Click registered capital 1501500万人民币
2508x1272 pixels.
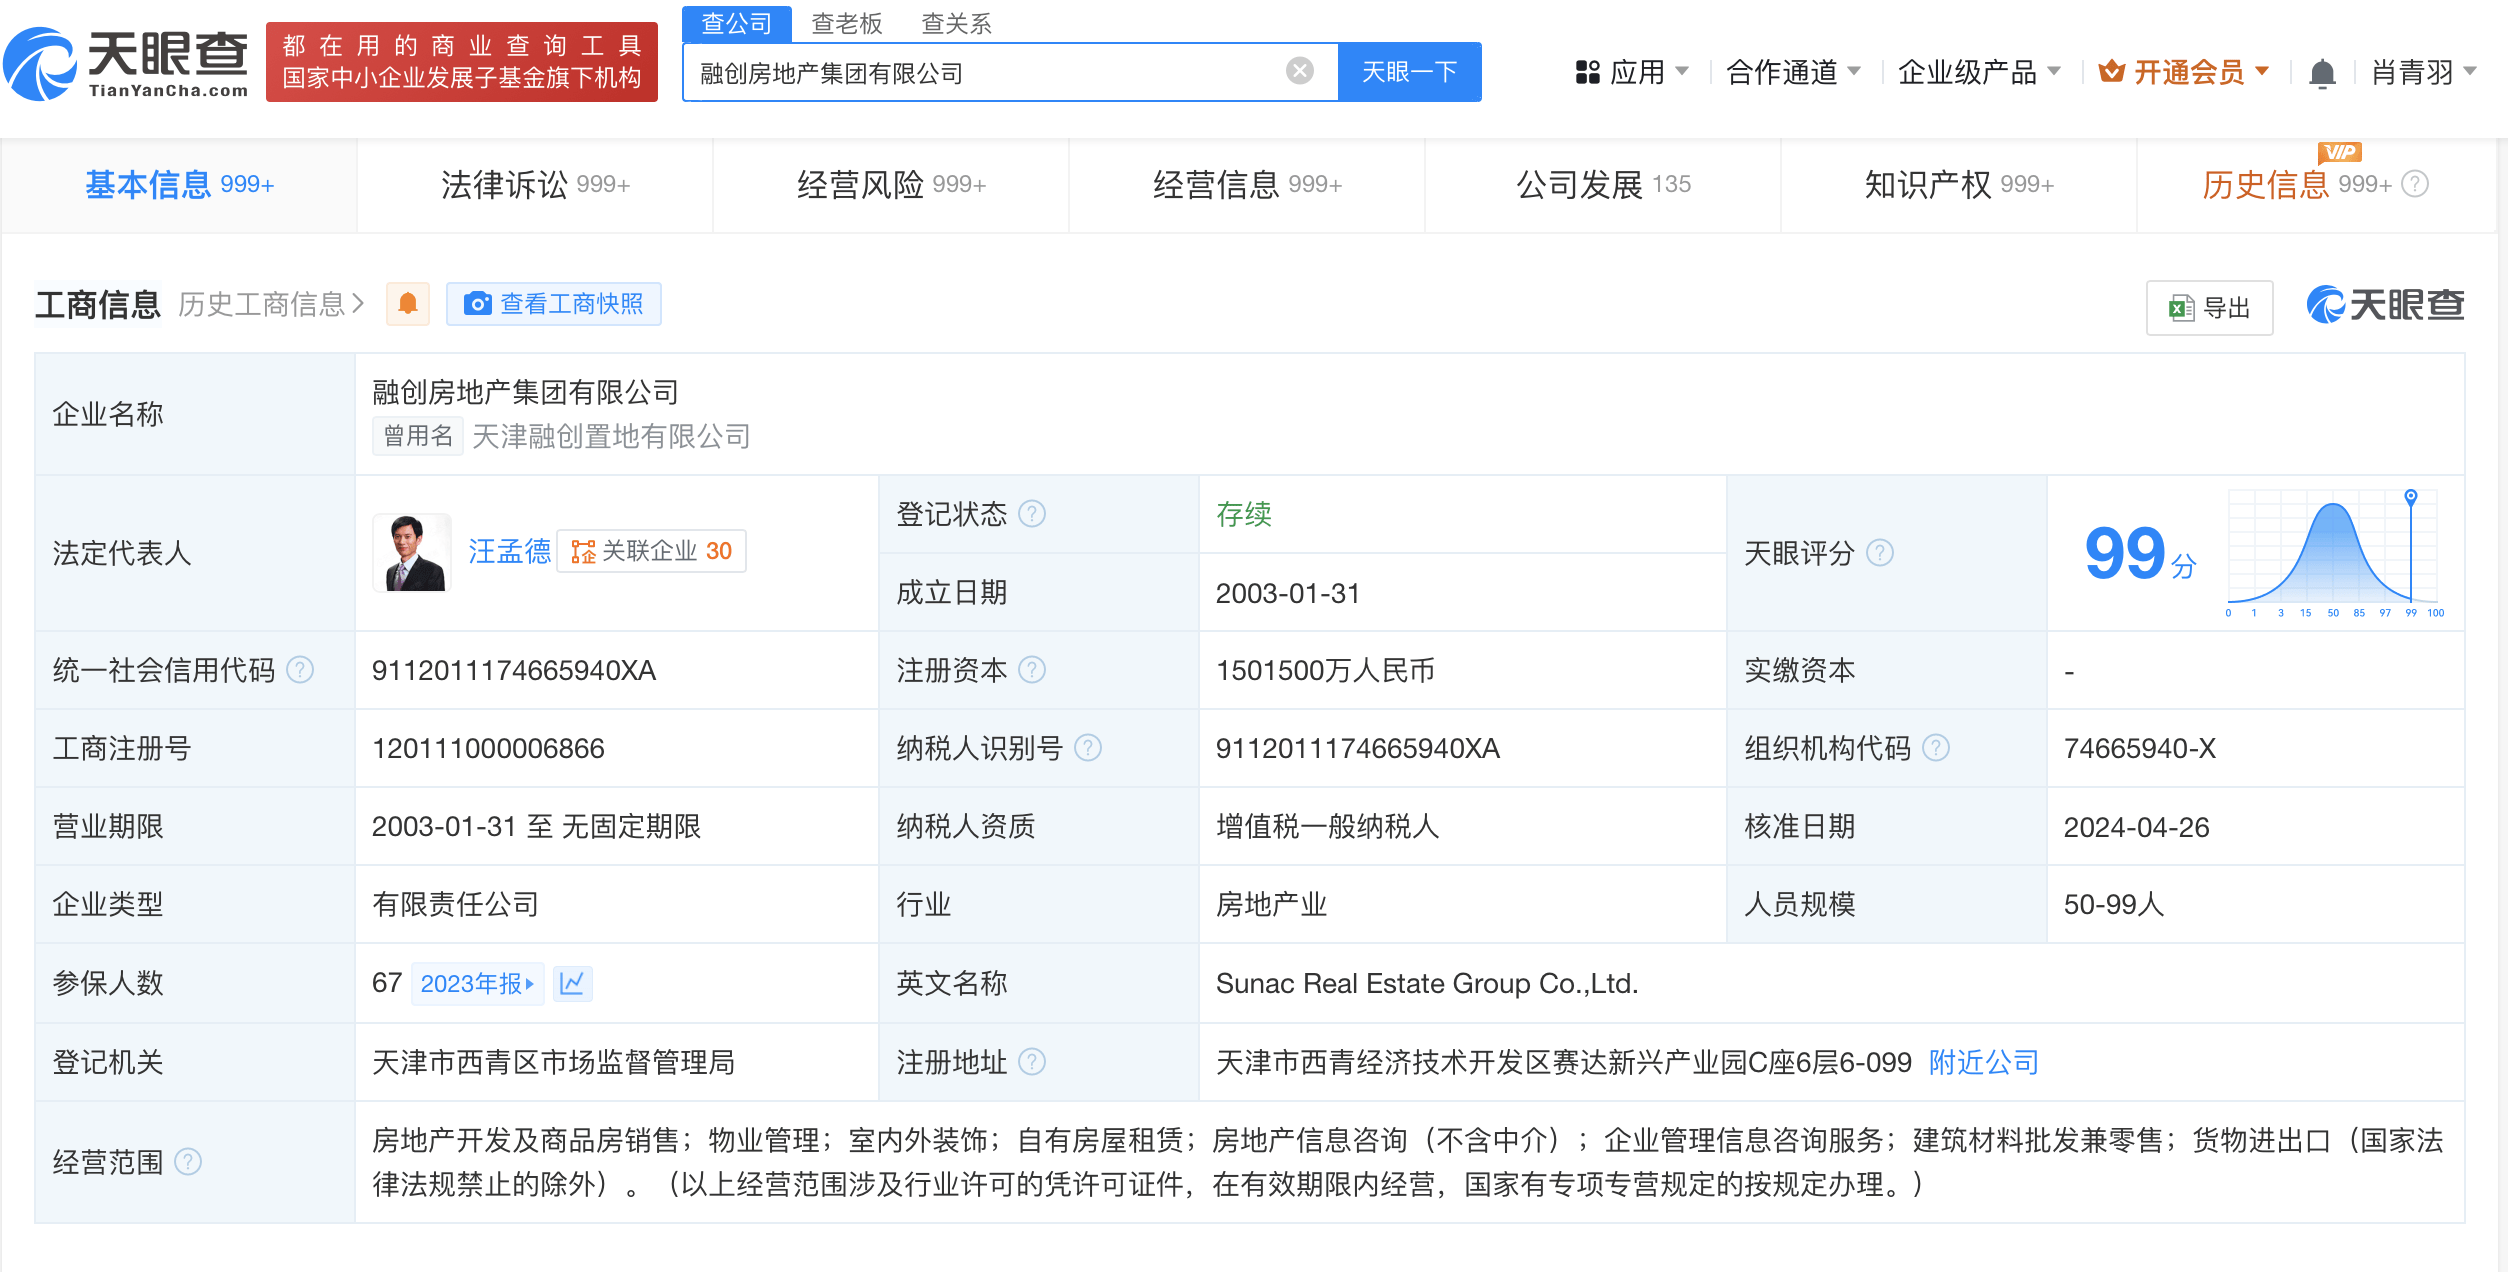(1325, 670)
